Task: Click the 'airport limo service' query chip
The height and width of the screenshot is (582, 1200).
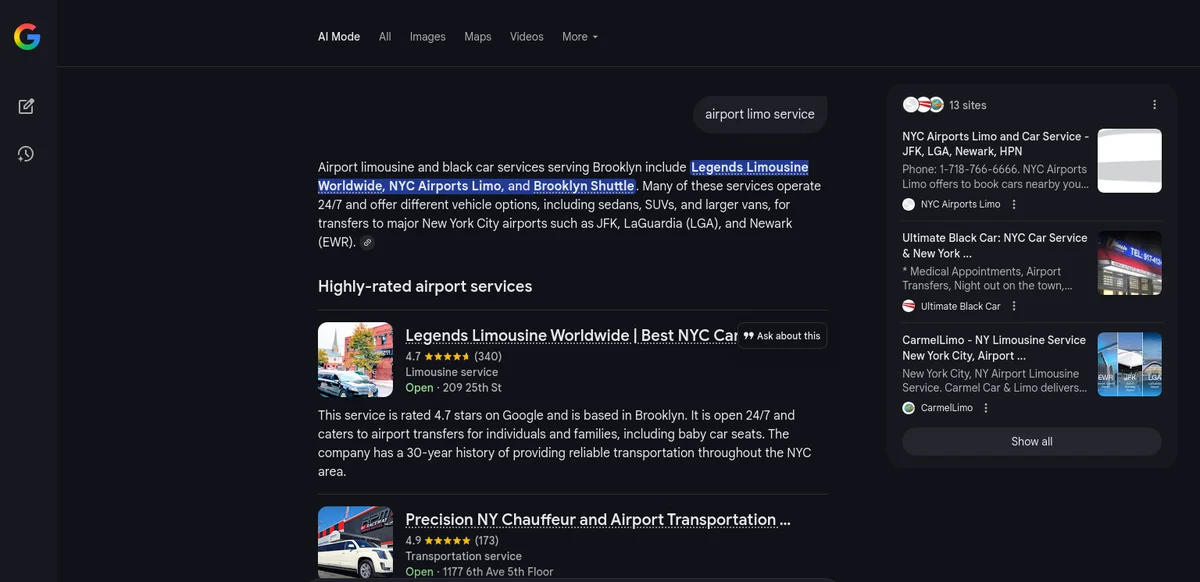Action: tap(760, 114)
